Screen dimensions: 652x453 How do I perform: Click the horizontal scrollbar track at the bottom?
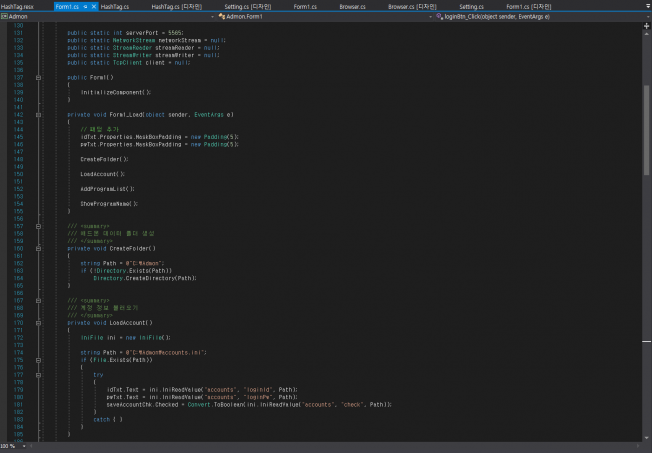335,446
